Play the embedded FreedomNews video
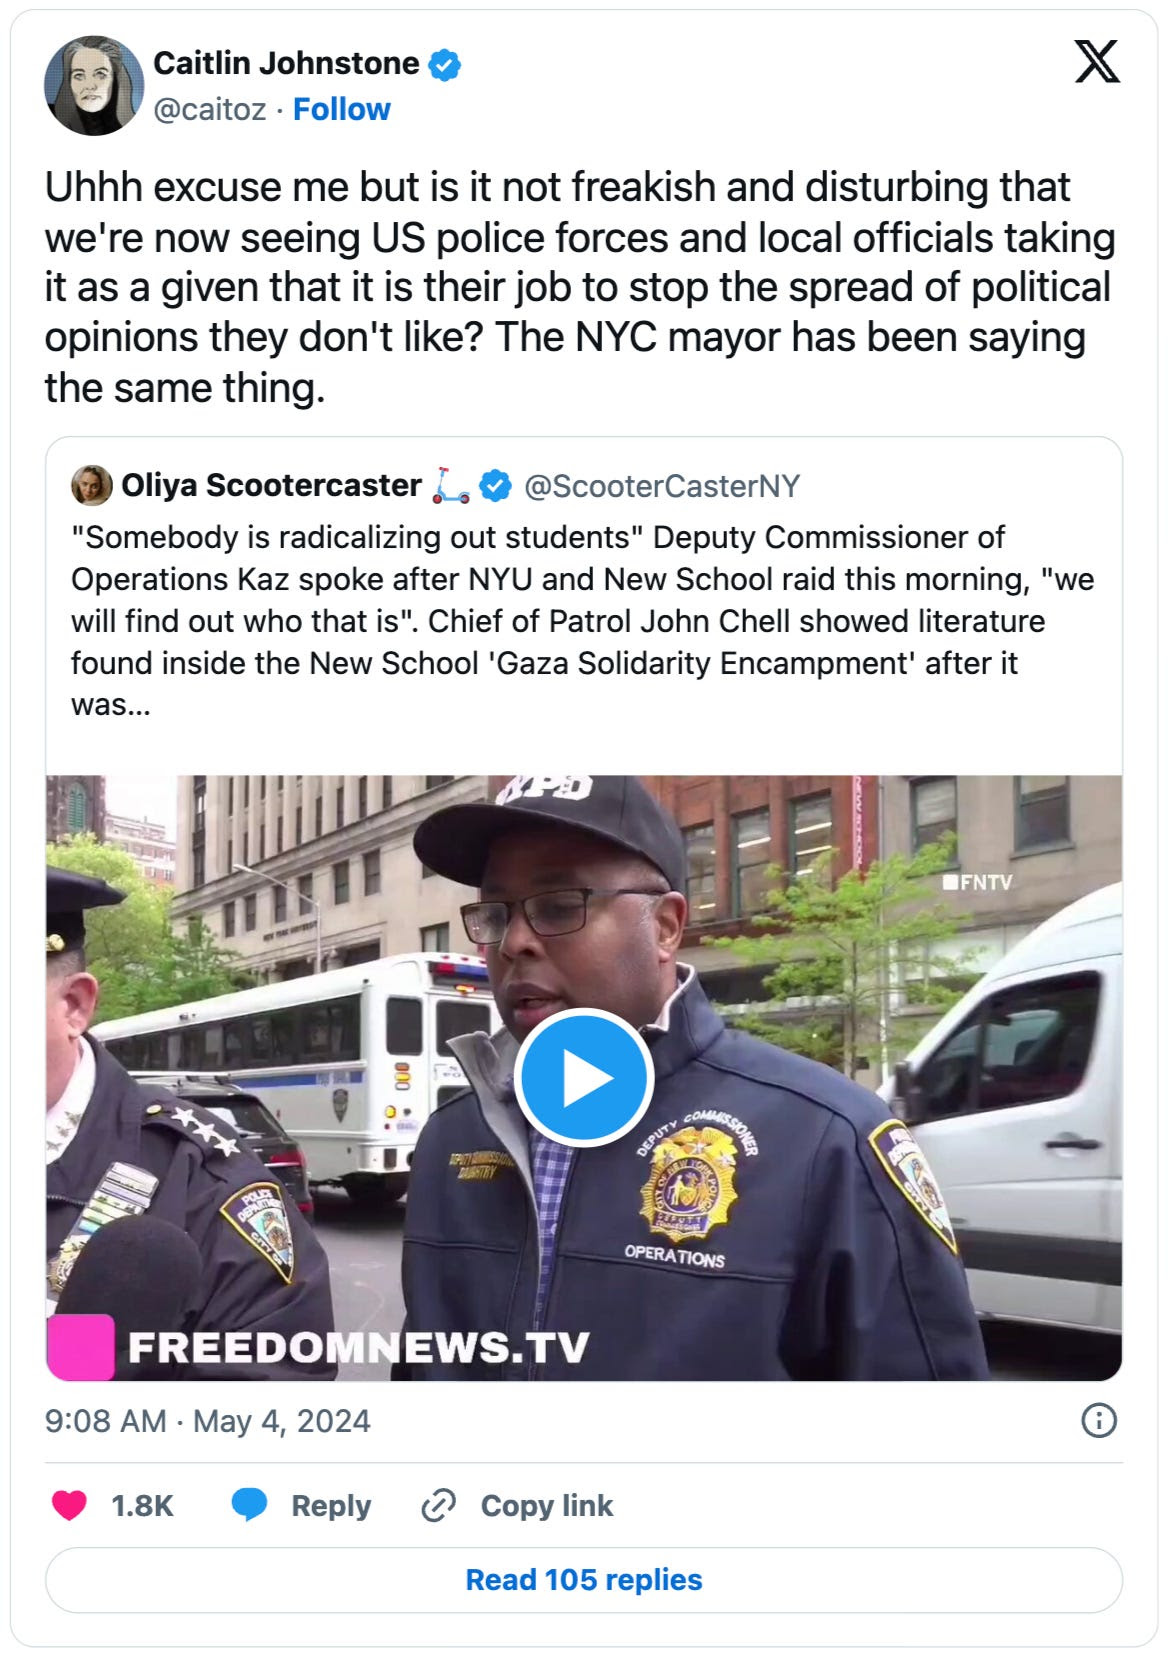 584,1078
